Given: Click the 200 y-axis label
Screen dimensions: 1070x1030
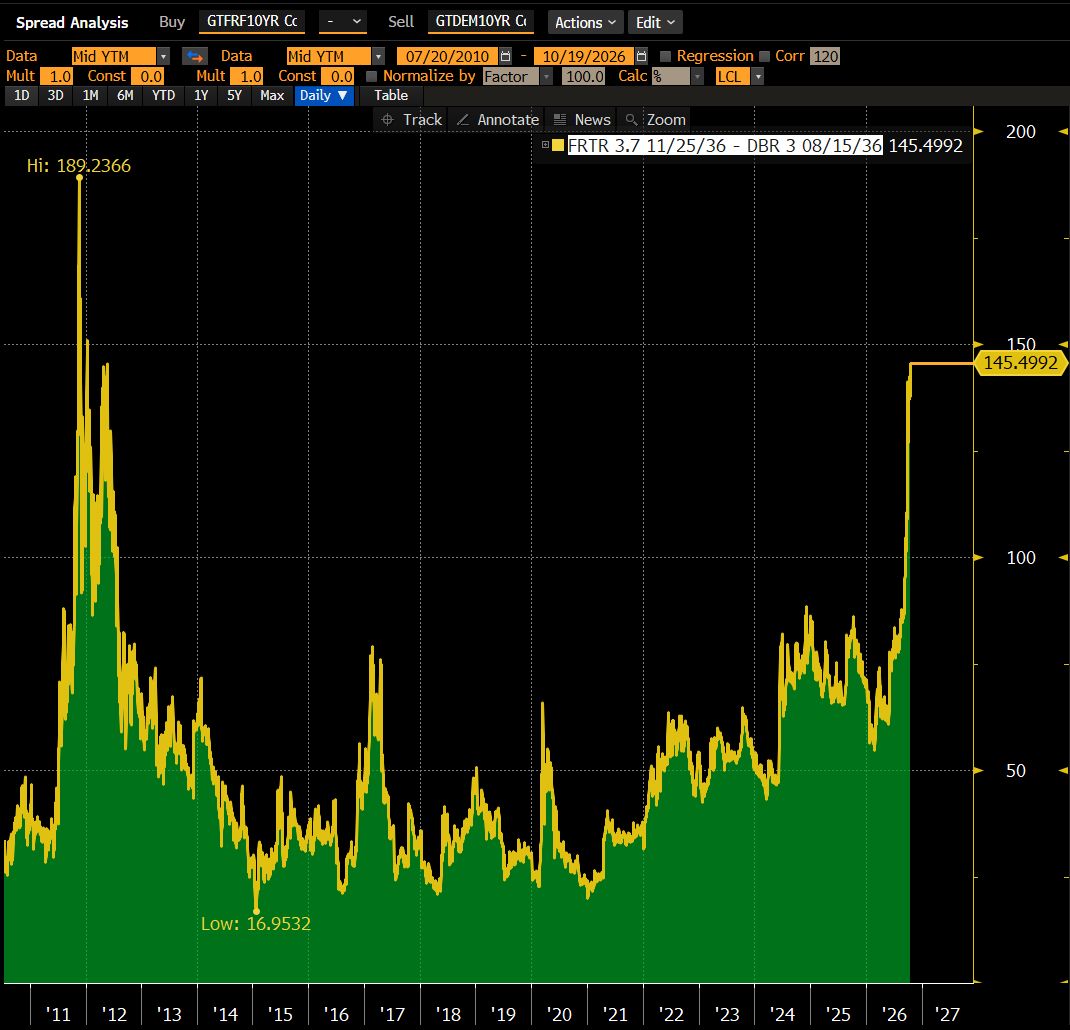Looking at the screenshot, I should coord(1020,131).
